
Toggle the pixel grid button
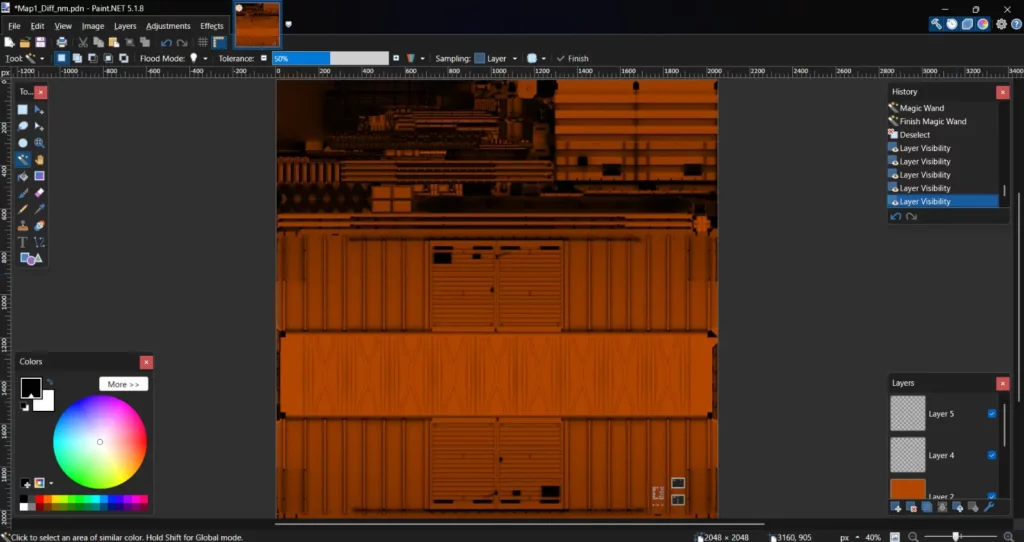pos(203,42)
